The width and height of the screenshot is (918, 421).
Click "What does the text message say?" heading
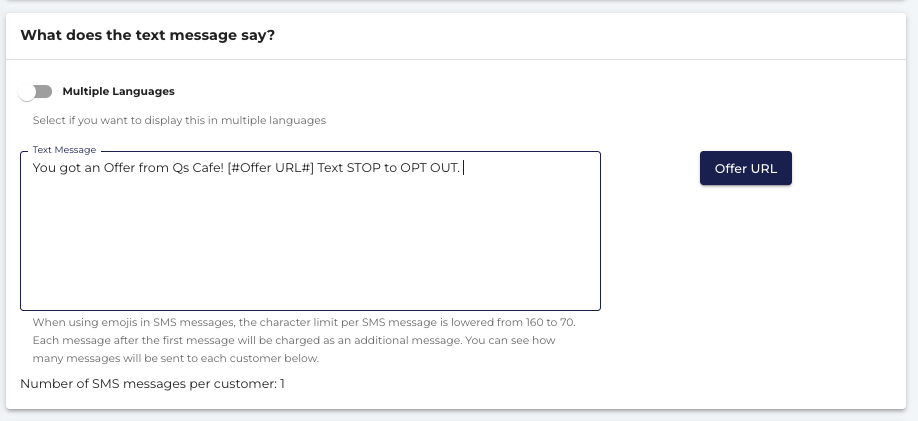(x=148, y=35)
